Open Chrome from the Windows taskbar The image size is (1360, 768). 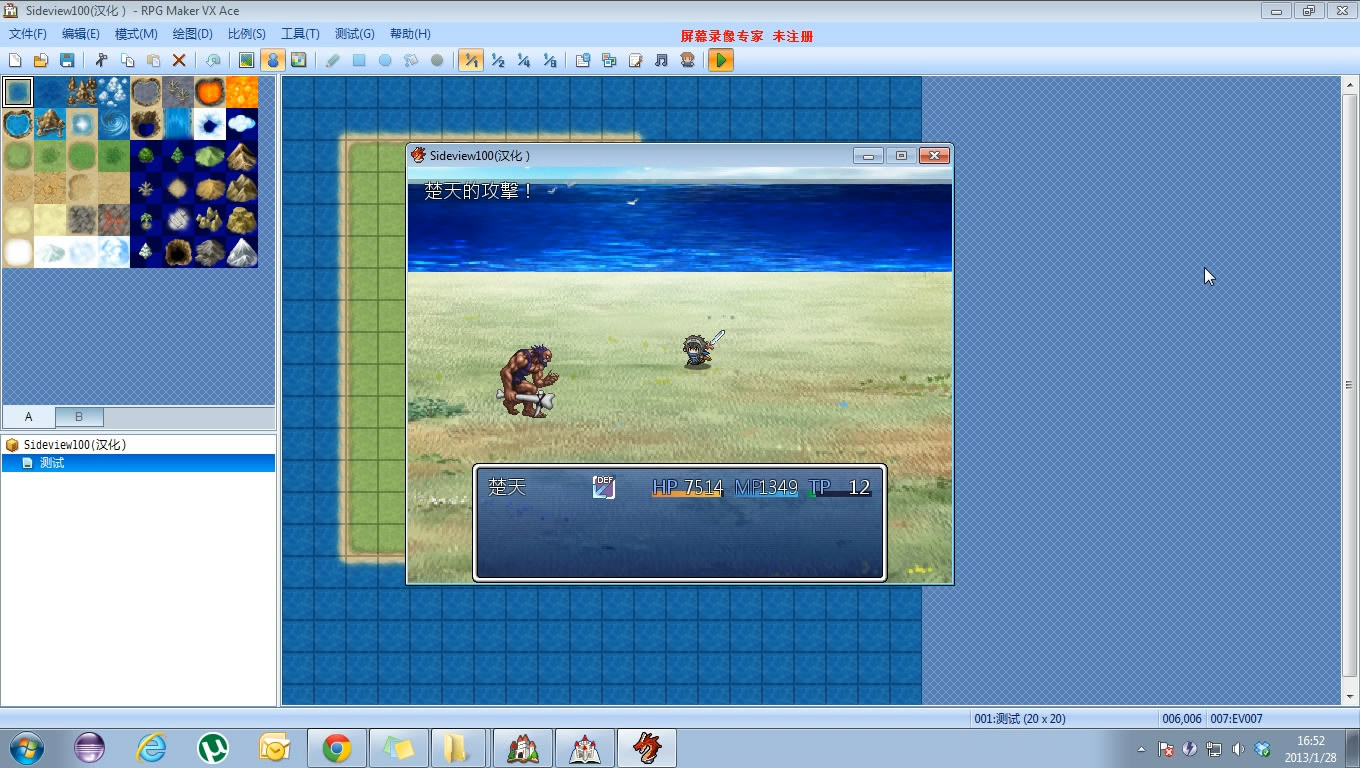[336, 748]
